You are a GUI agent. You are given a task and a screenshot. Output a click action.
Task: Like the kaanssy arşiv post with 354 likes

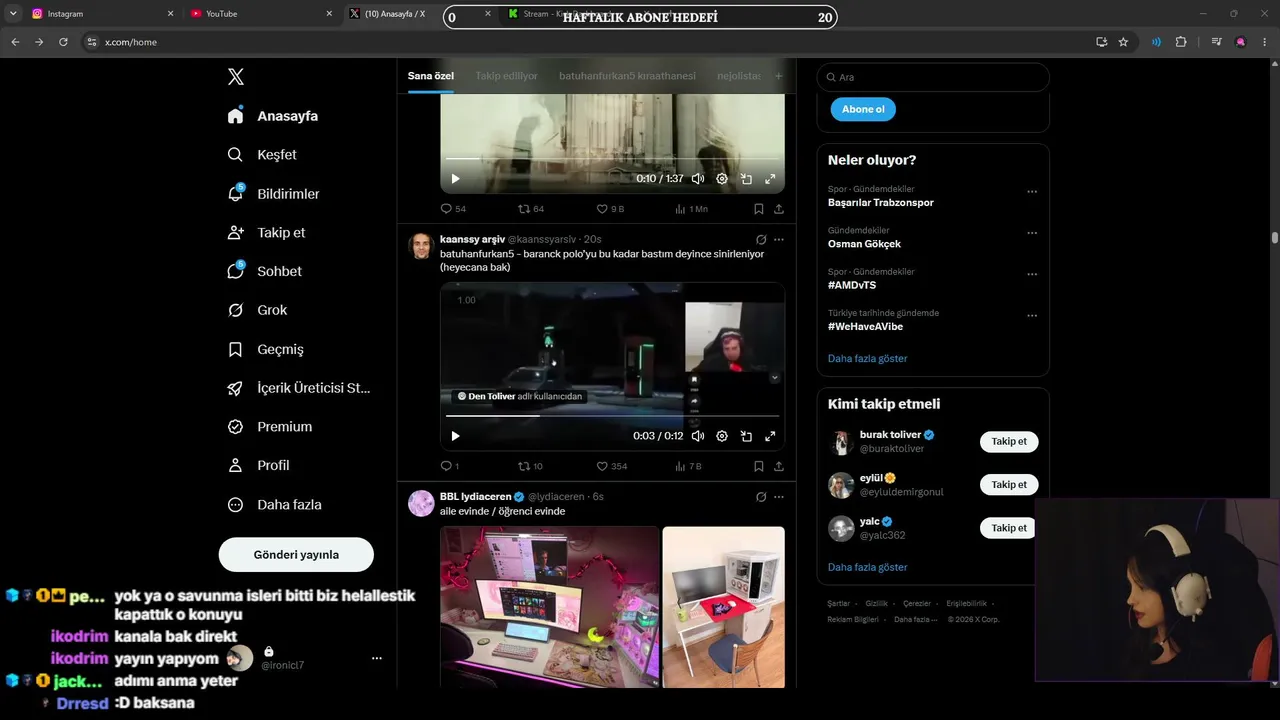(x=612, y=466)
